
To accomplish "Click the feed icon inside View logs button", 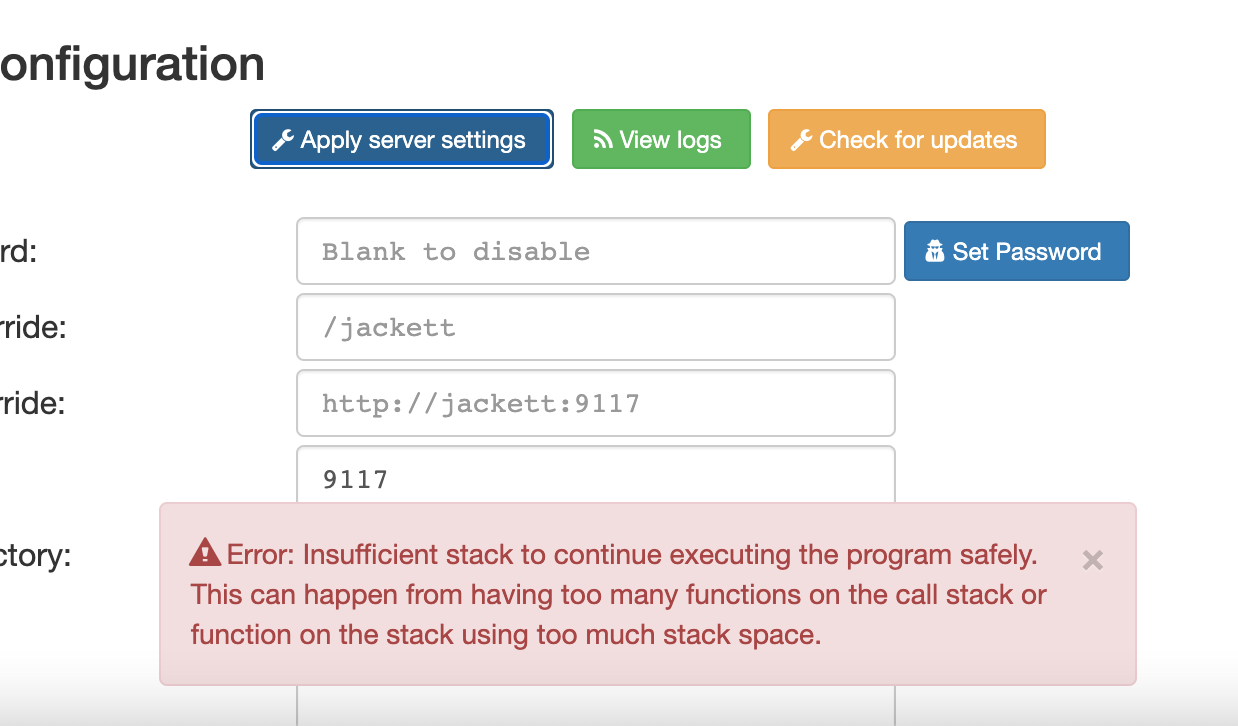I will pos(605,139).
